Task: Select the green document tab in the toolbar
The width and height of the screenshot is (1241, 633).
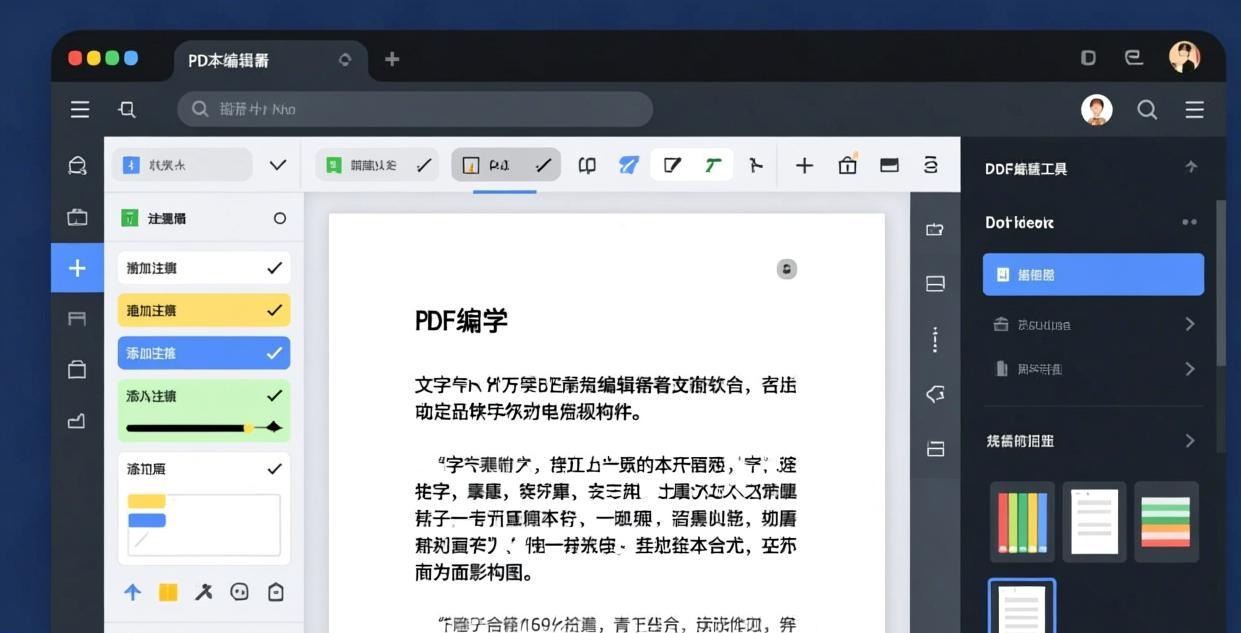Action: tap(377, 165)
